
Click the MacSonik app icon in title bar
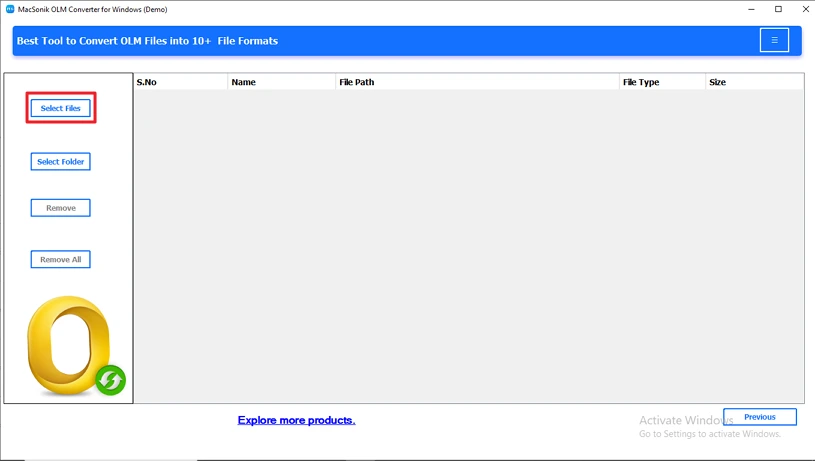[10, 9]
